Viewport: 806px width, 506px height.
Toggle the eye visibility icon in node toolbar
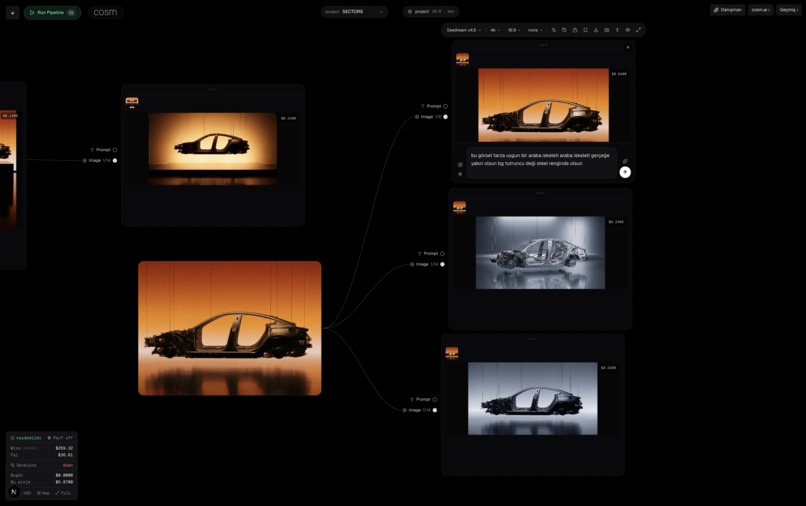628,30
